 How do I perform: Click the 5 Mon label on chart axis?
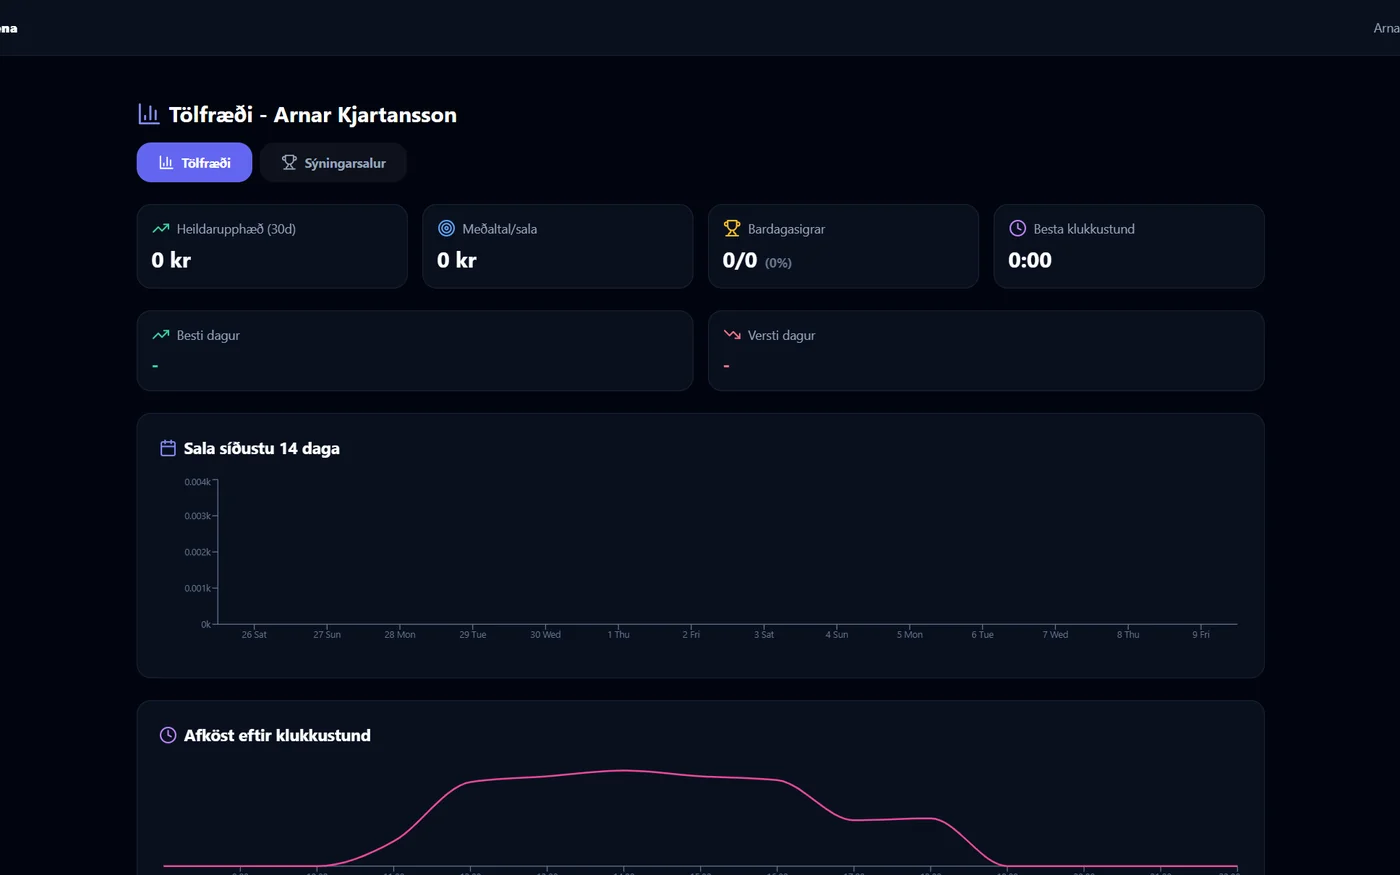point(910,635)
